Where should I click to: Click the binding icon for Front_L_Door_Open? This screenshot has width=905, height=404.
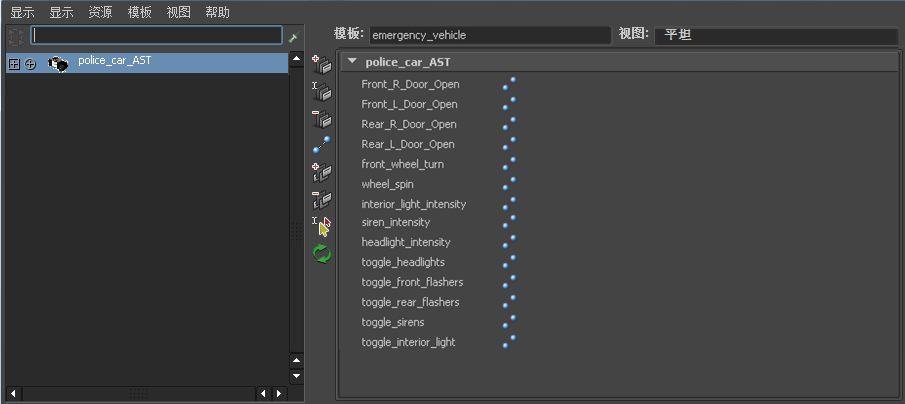tap(508, 104)
